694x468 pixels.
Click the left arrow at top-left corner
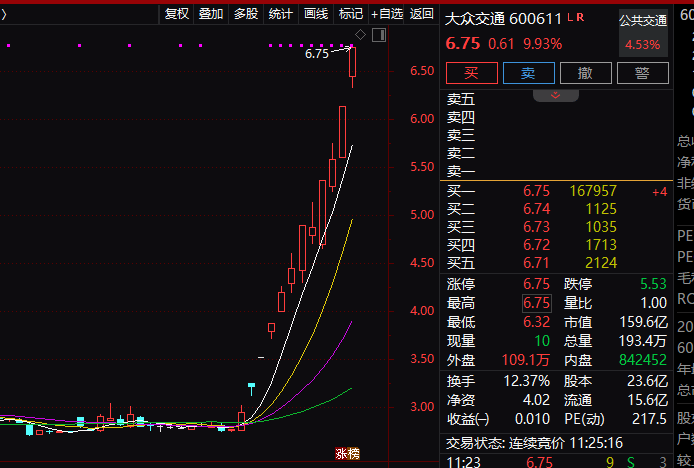(4, 15)
